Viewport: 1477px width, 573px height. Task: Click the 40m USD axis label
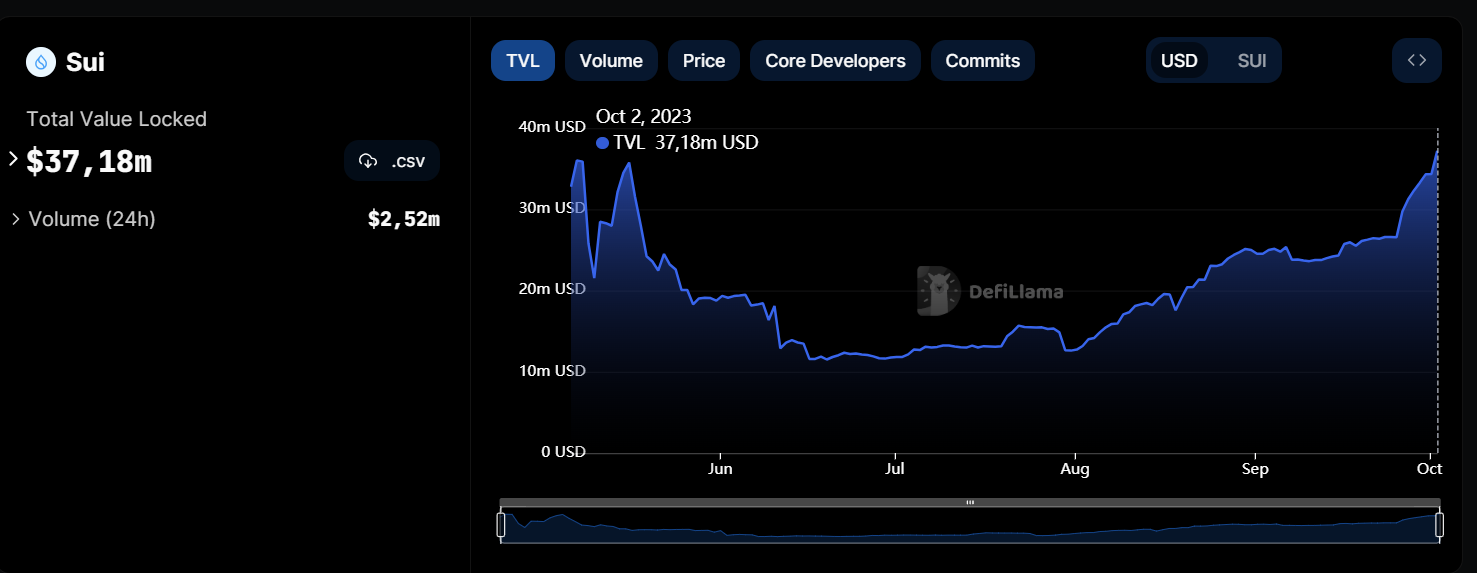coord(552,127)
